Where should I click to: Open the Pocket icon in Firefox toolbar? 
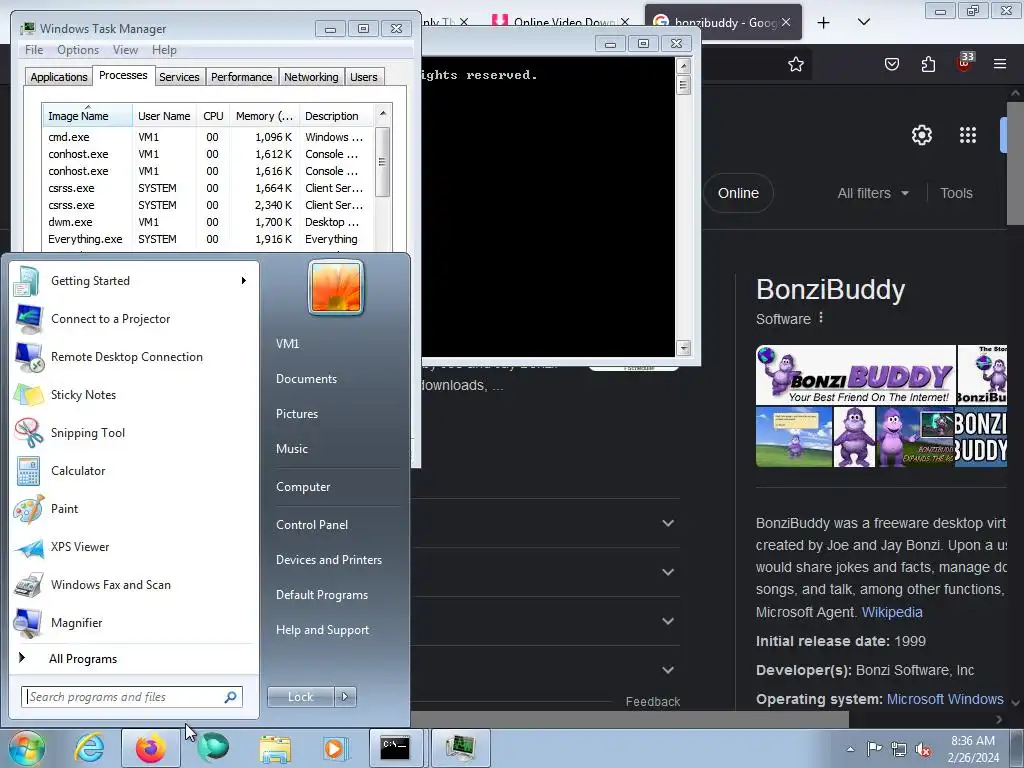pos(891,64)
